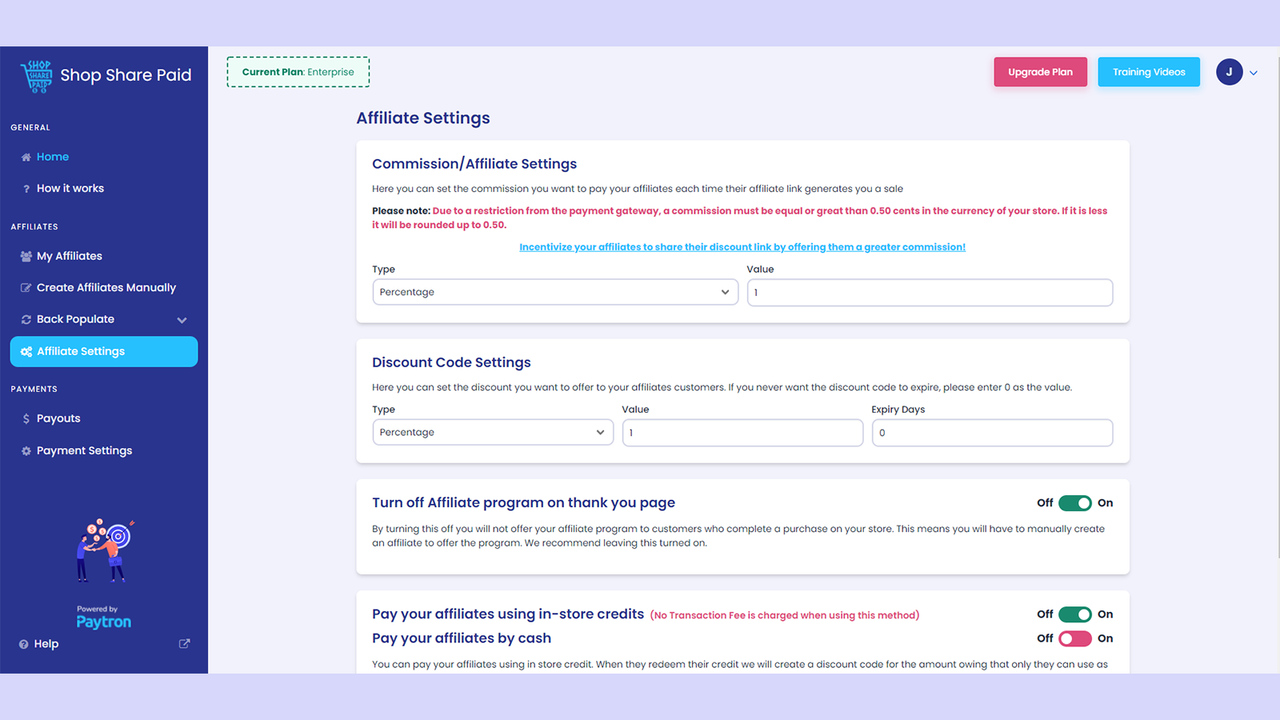Toggle the in-store credits payment switch
1280x720 pixels.
pyautogui.click(x=1075, y=614)
